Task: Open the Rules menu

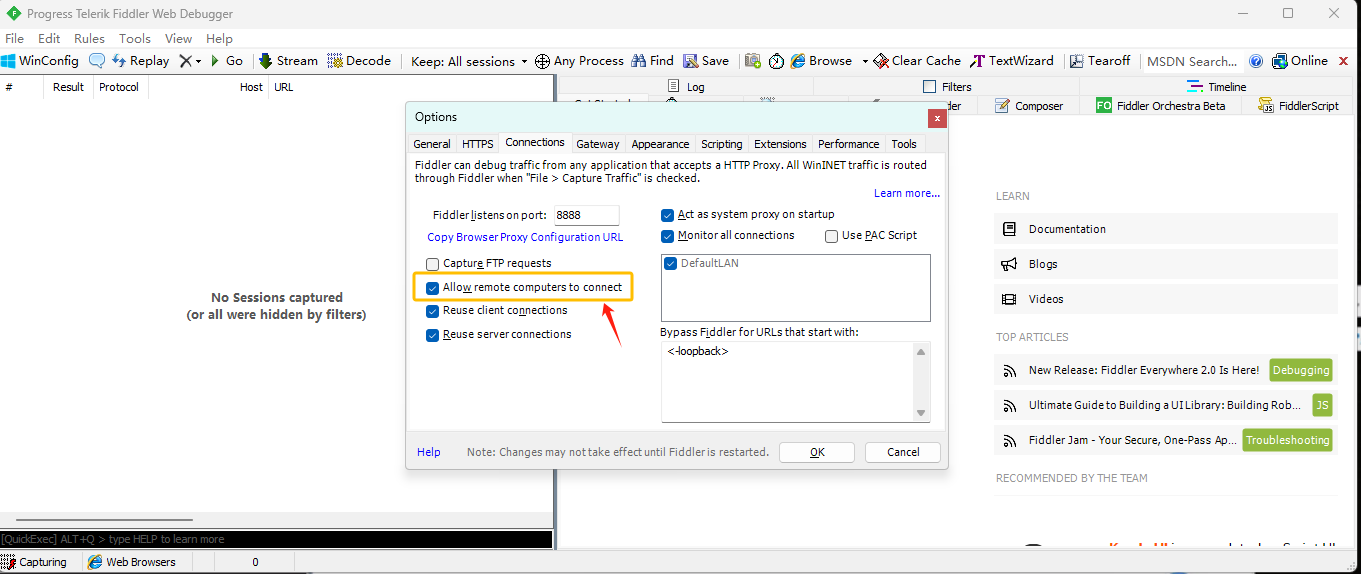Action: 89,39
